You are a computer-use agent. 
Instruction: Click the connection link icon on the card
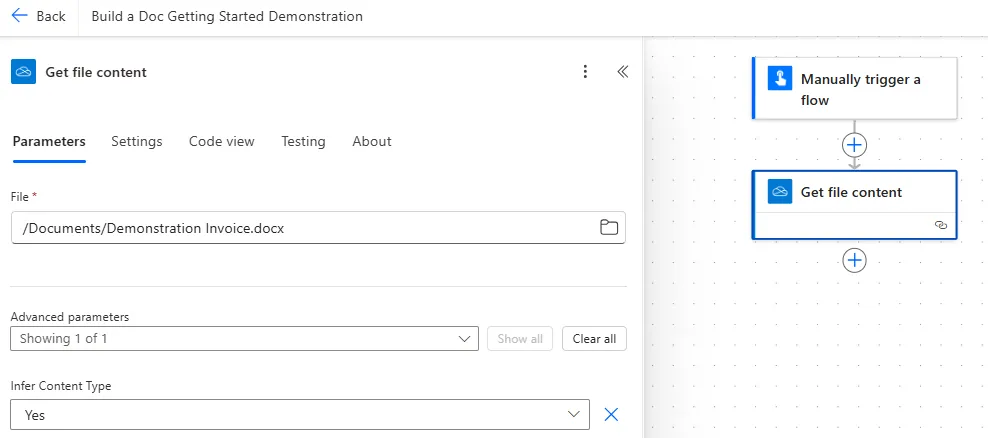[x=941, y=225]
